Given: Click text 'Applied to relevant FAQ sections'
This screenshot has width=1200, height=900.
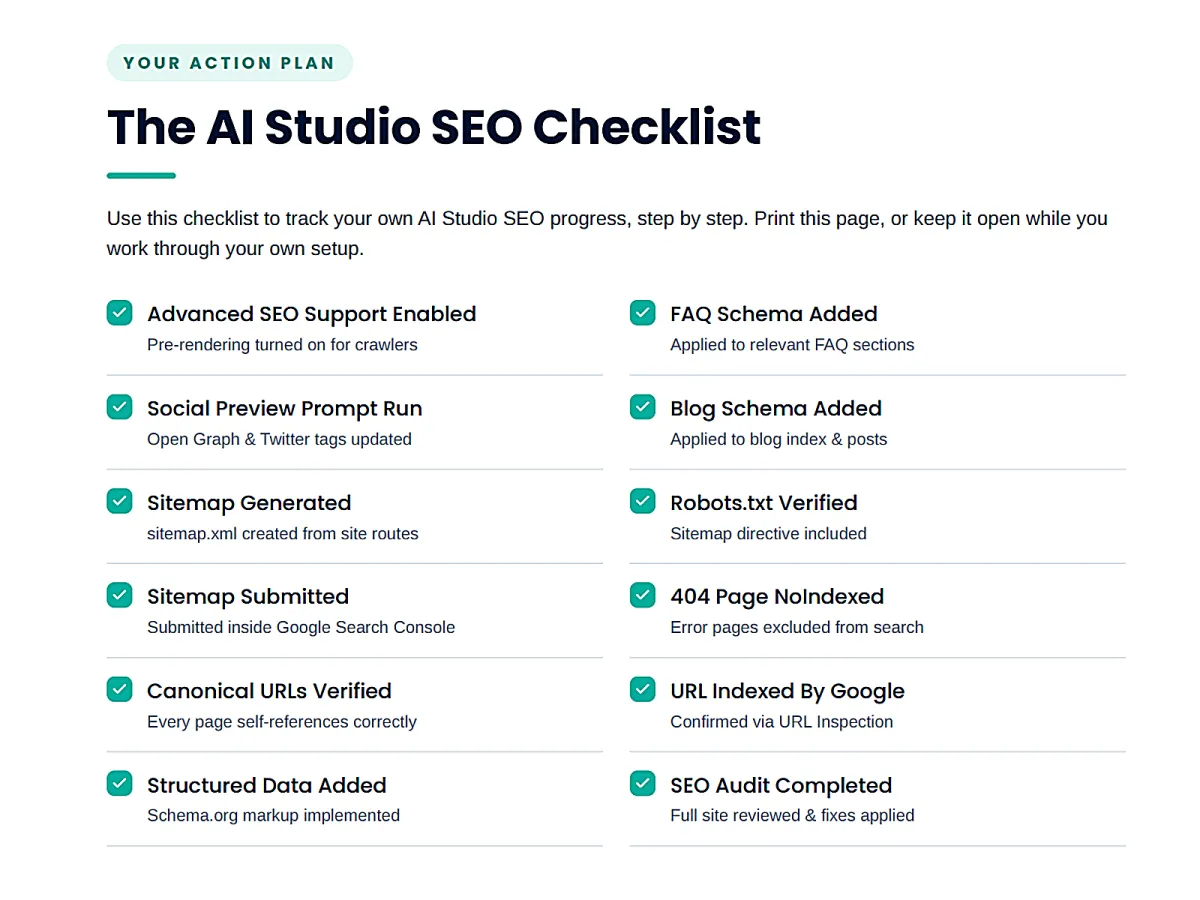Looking at the screenshot, I should tap(792, 345).
